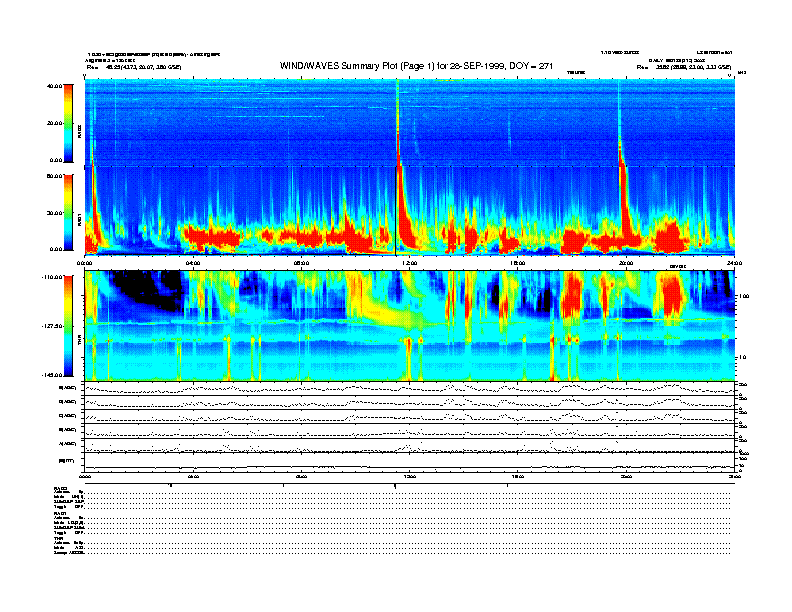This screenshot has width=792, height=612.
Task: Click the -145.00 label on TNR color scale
Action: tap(52, 375)
